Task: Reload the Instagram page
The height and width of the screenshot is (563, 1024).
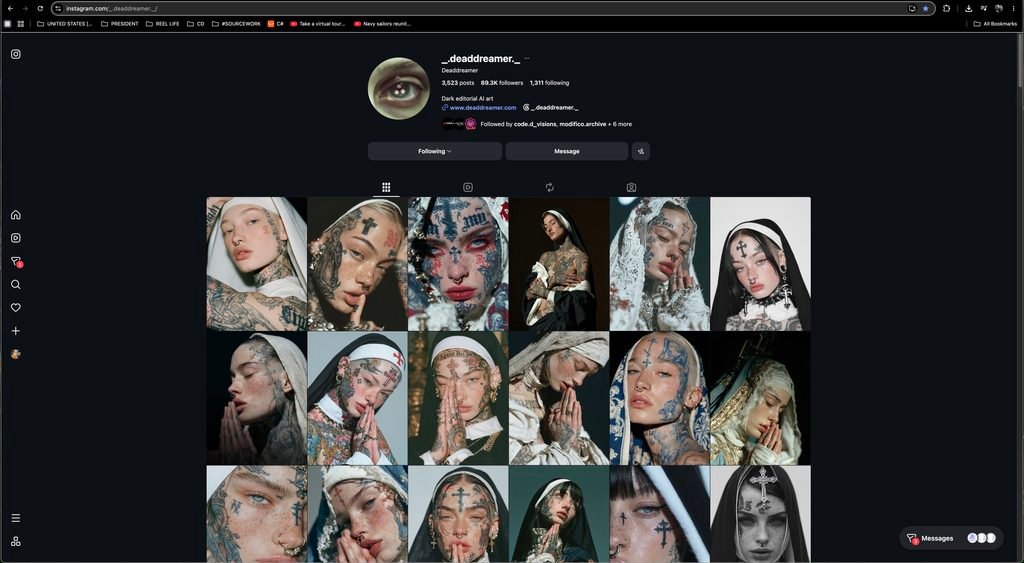Action: pos(40,8)
